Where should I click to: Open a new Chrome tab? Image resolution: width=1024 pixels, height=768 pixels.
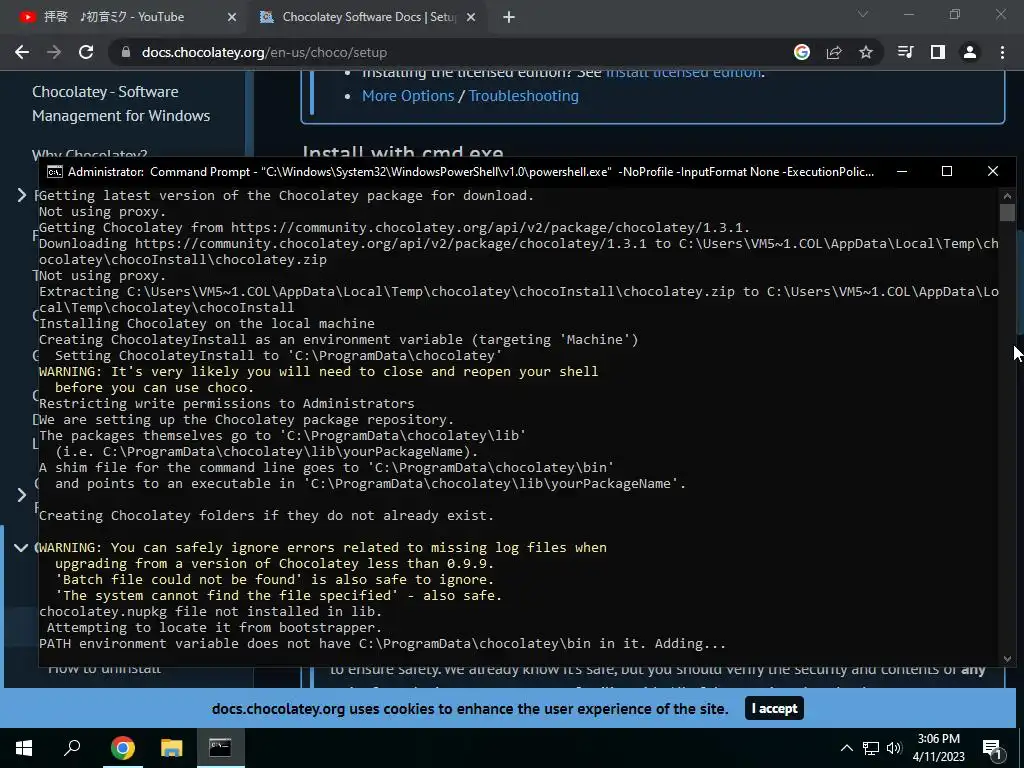tap(509, 17)
